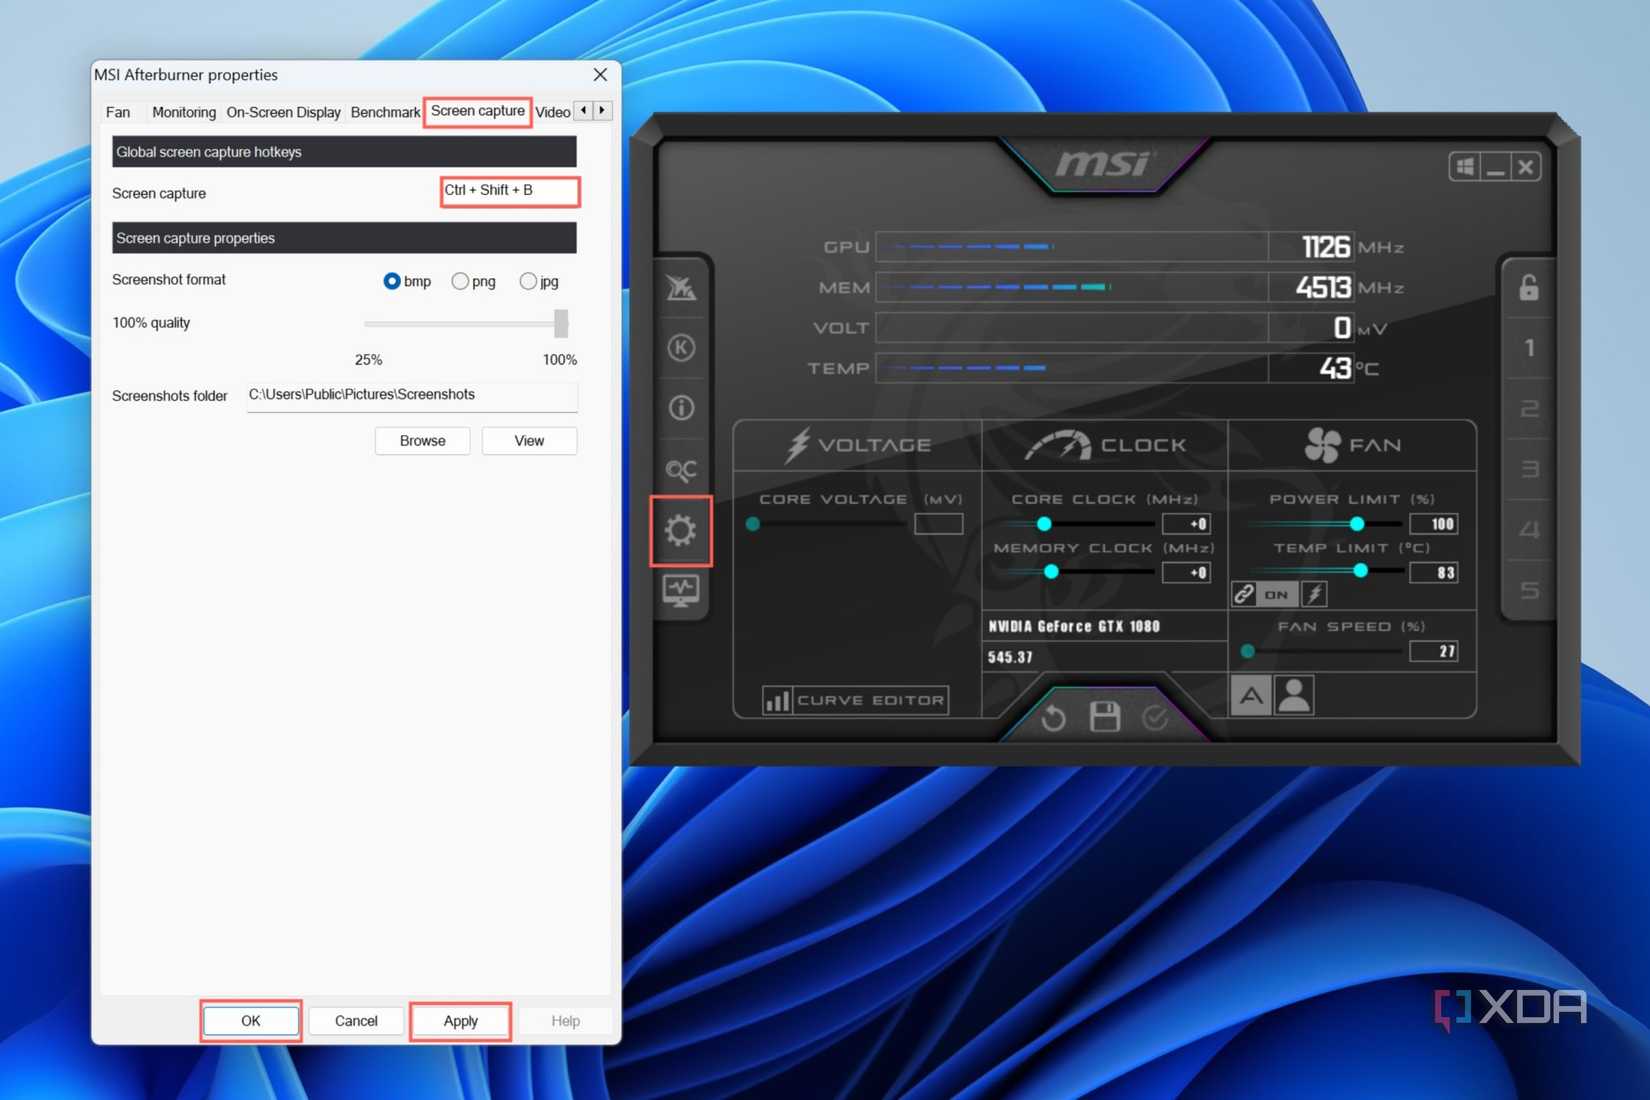The width and height of the screenshot is (1650, 1100).
Task: View the screenshots folder
Action: coord(529,441)
